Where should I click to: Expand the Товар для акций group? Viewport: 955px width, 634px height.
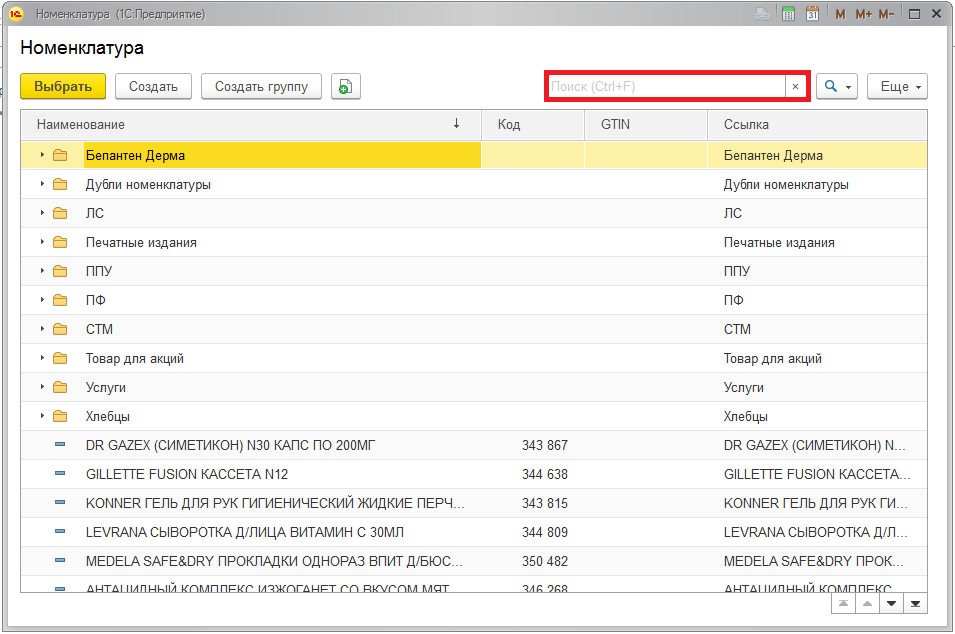tap(42, 358)
